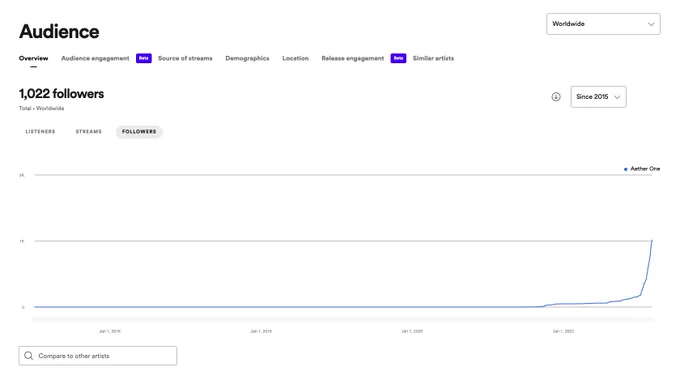Switch to the Audience engagement tab
This screenshot has height=380, width=680.
pyautogui.click(x=95, y=58)
